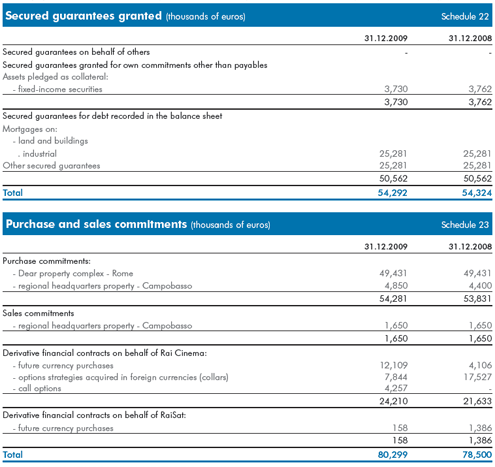This screenshot has height=467, width=495.
Task: Click the 50,562 subtotal under 31.12.2009
Action: click(393, 179)
